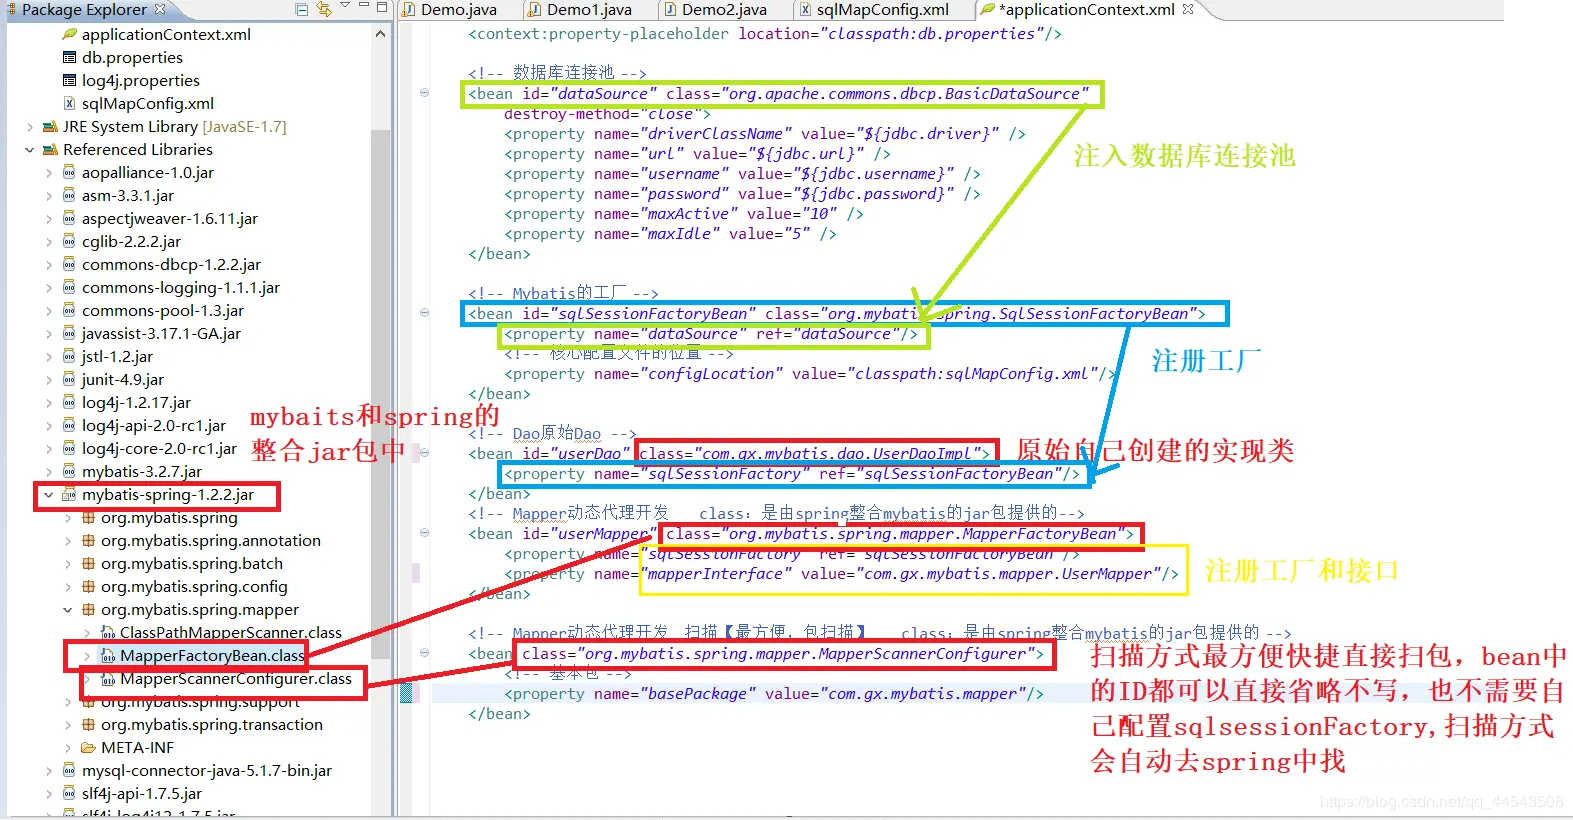The image size is (1573, 820).
Task: Click the log4j.properties file icon
Action: [x=69, y=80]
